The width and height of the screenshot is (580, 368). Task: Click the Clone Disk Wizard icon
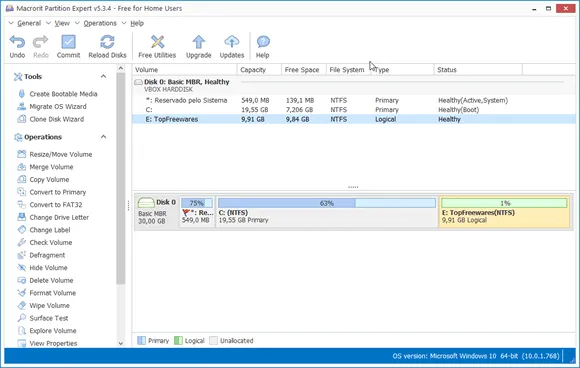pyautogui.click(x=21, y=119)
